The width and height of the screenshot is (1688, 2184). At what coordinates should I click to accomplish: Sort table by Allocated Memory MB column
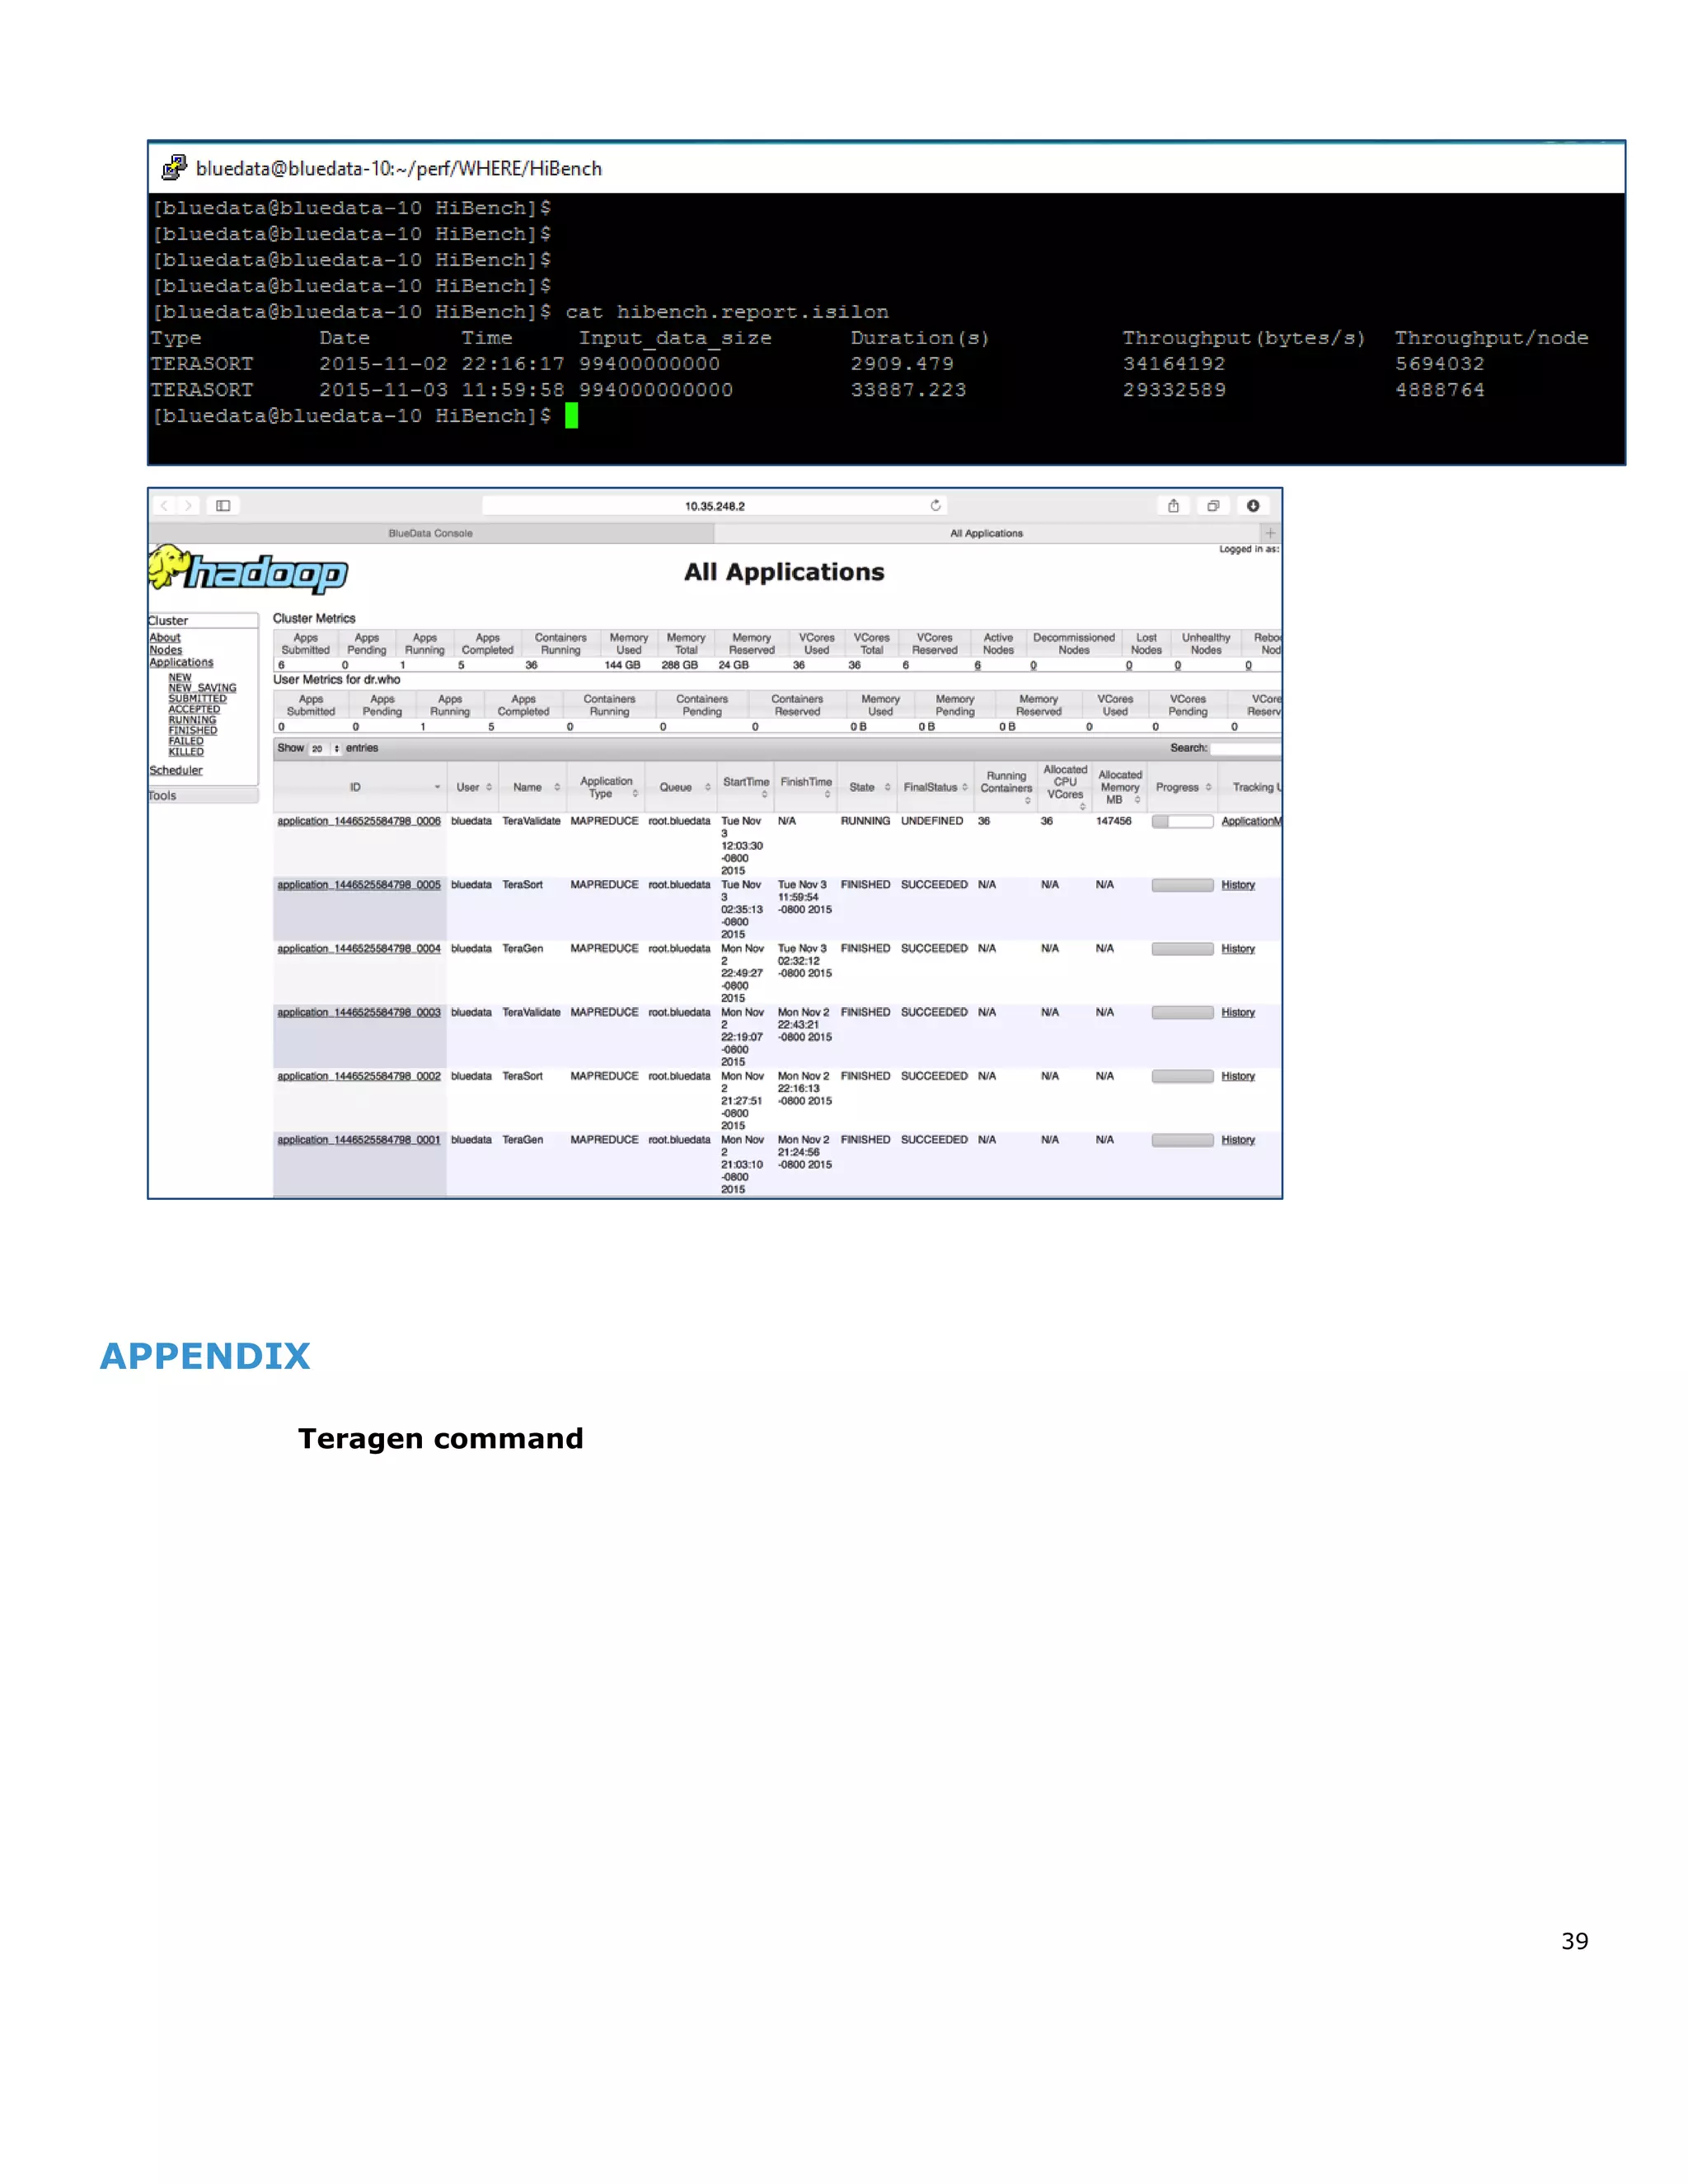pos(1119,787)
